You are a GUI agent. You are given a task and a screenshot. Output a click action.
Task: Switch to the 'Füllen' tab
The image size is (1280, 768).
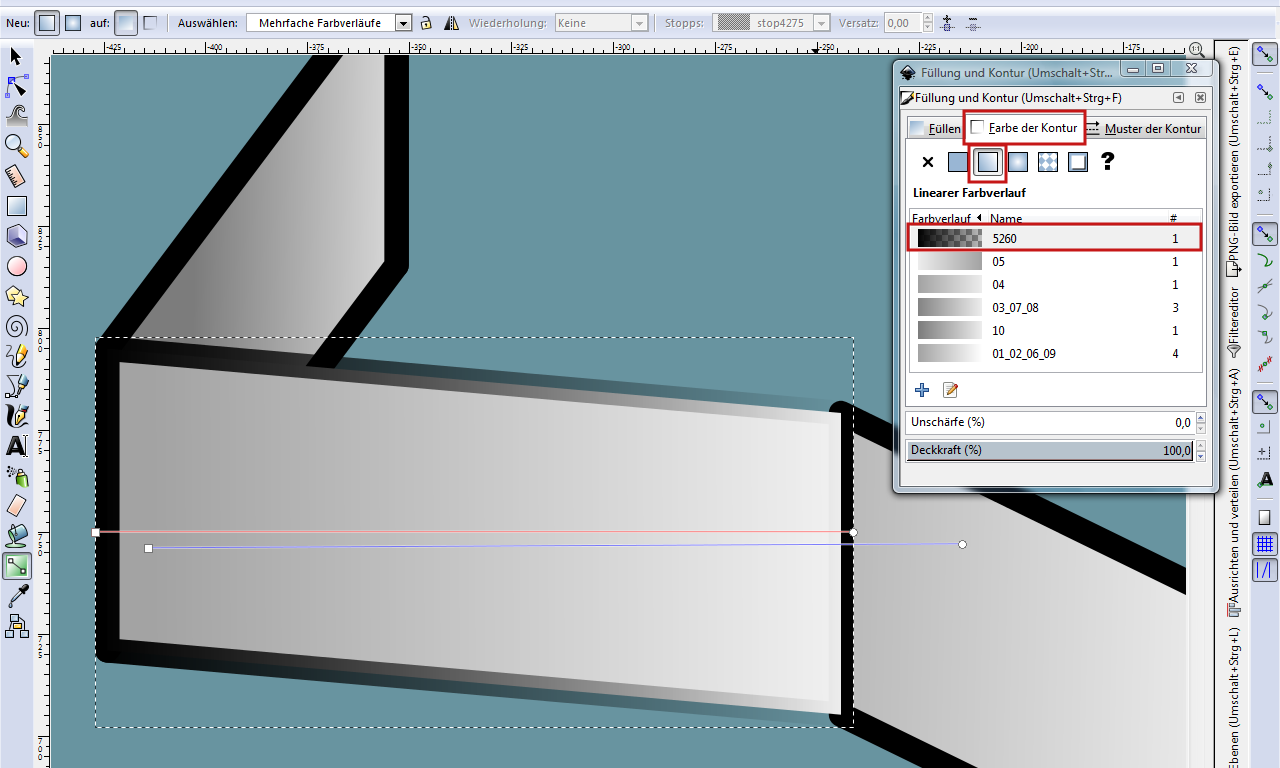[x=934, y=128]
